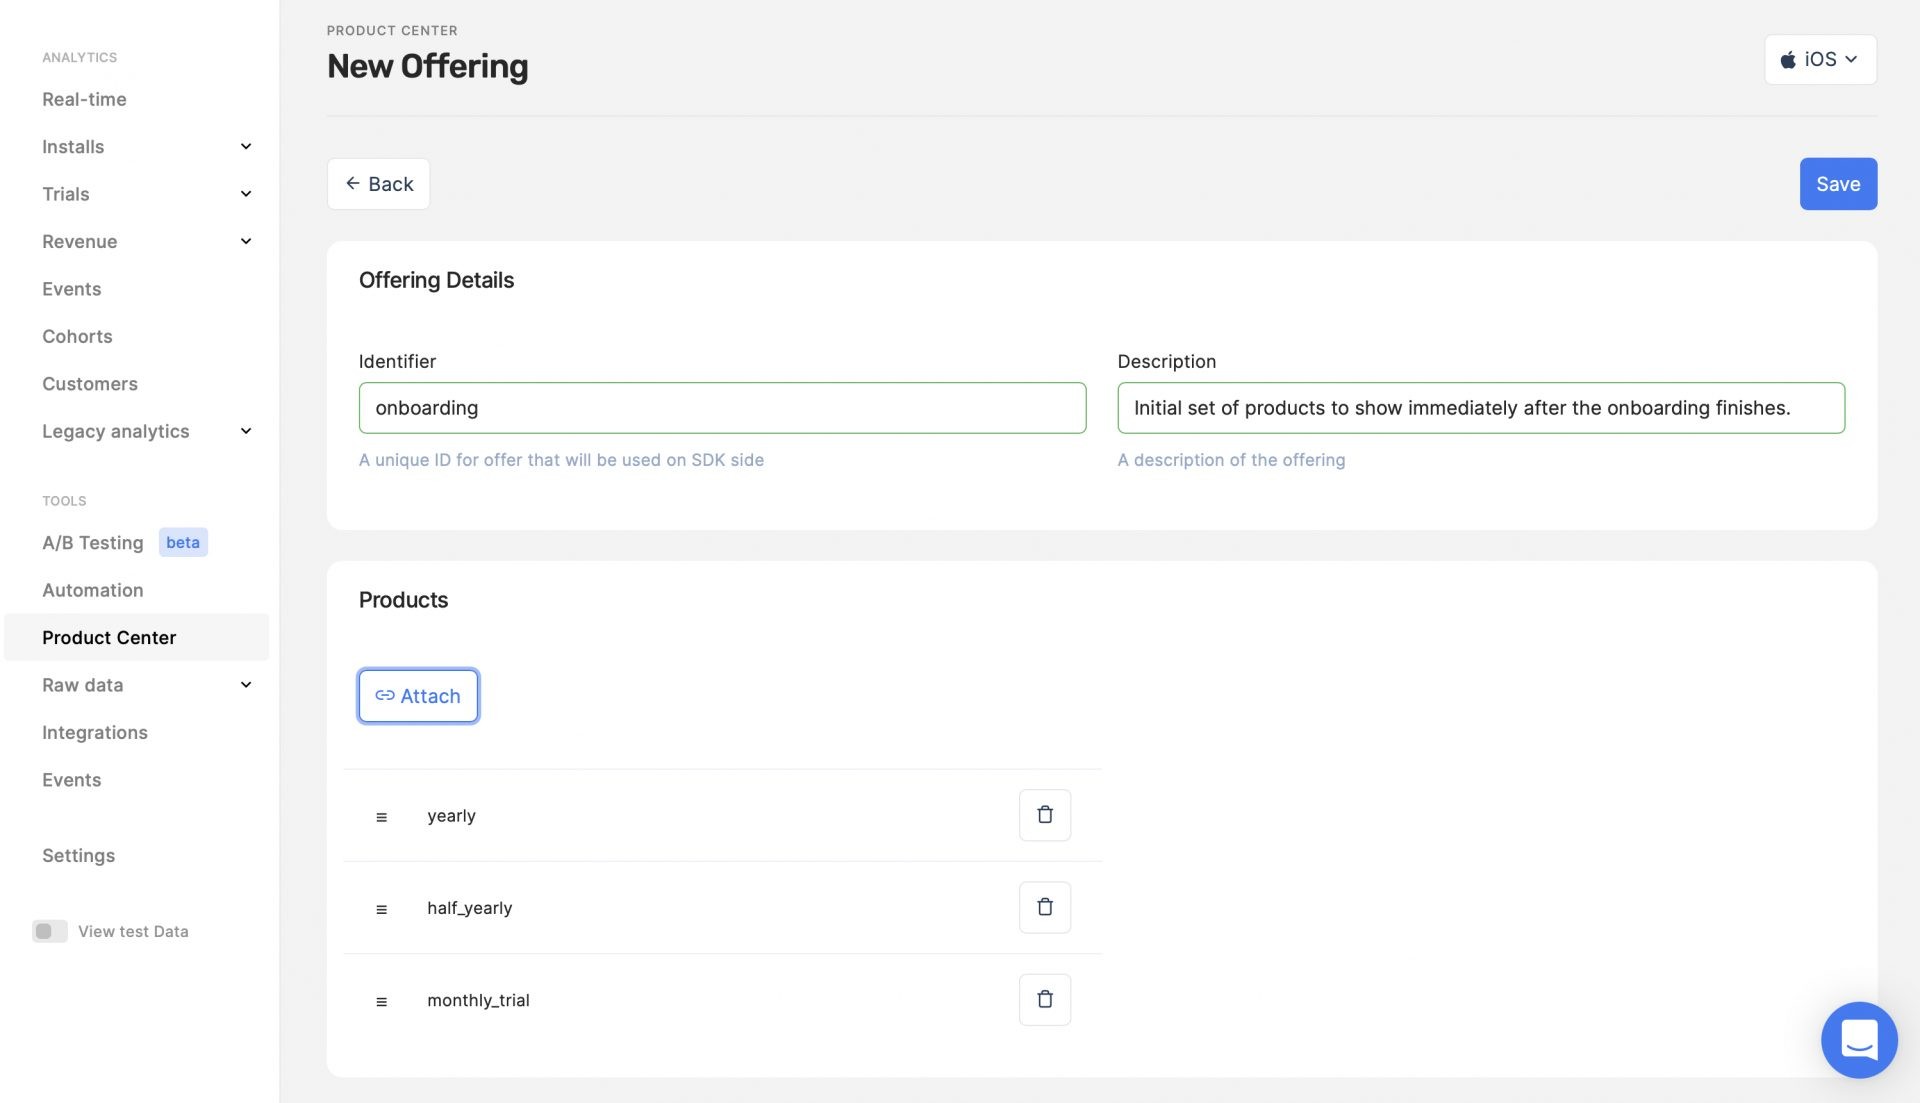Remove the monthly_trial product

point(1045,999)
